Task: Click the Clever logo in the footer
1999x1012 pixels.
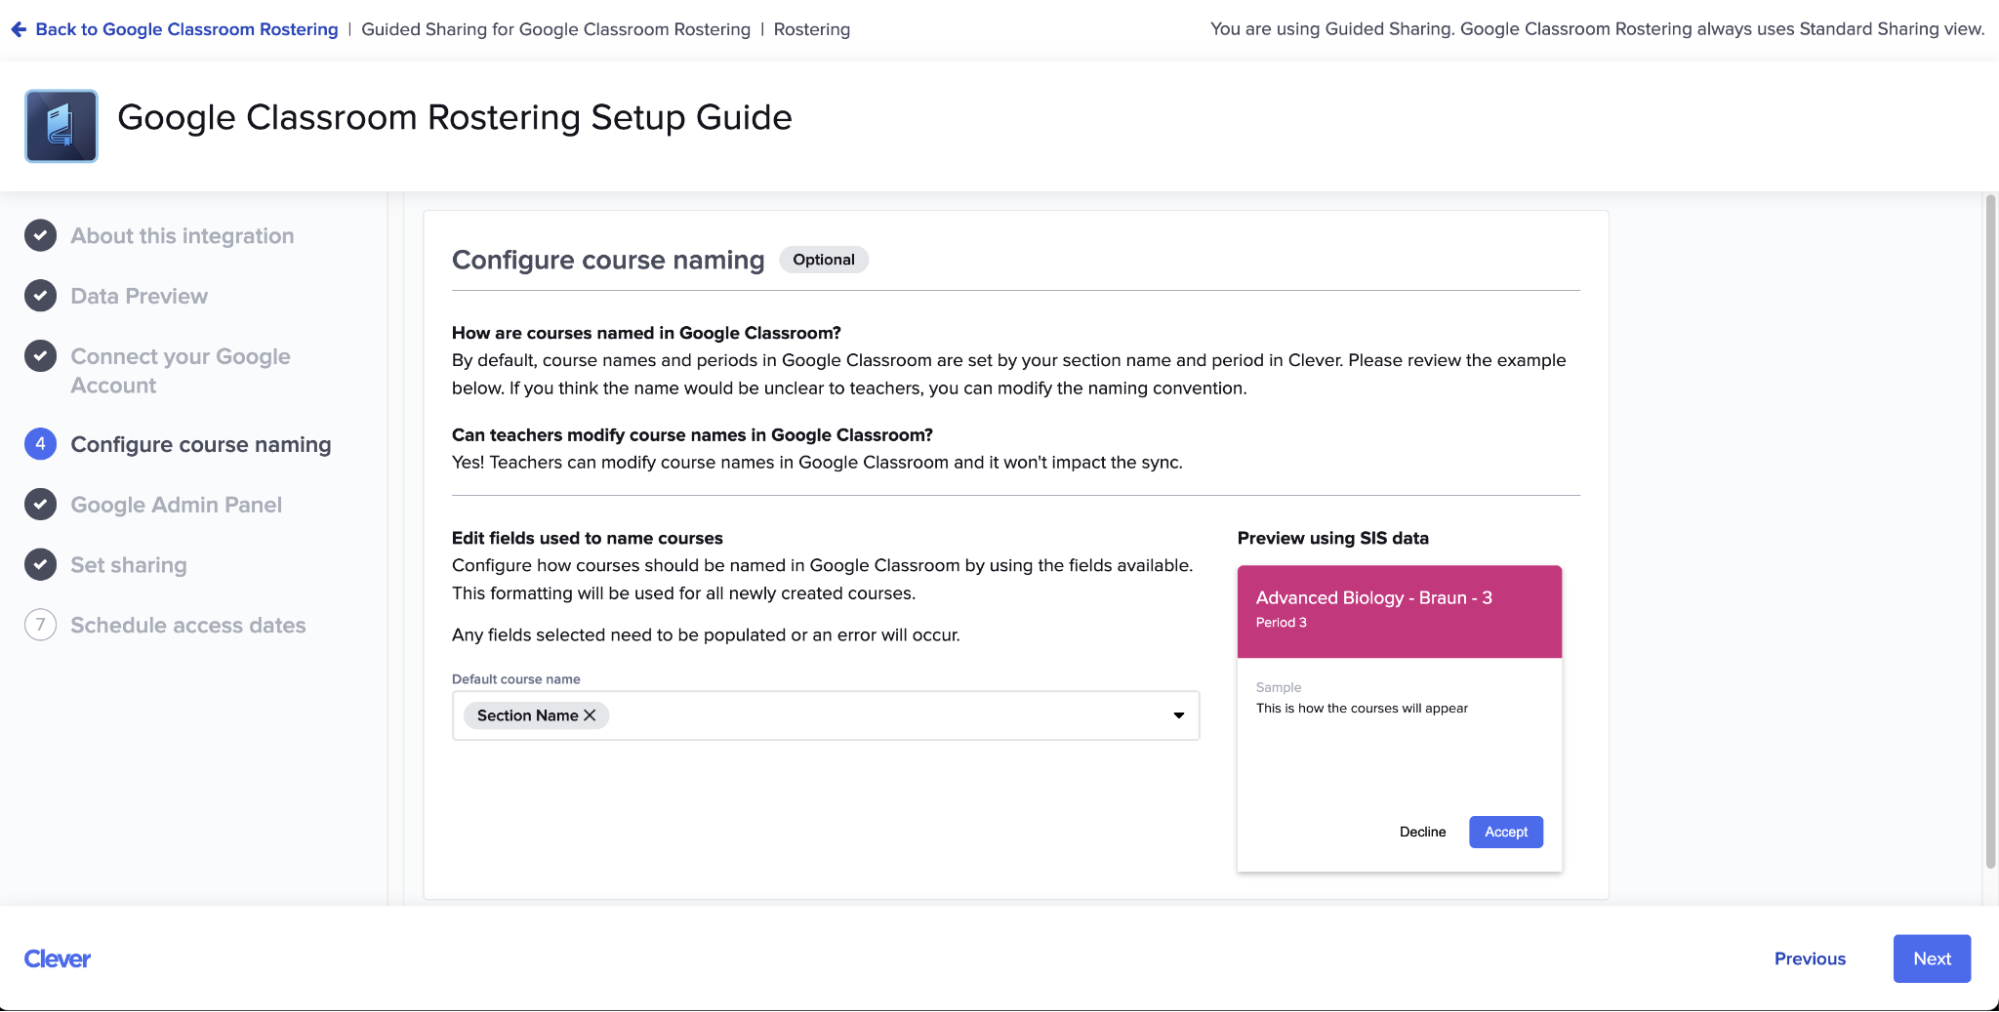Action: point(57,958)
